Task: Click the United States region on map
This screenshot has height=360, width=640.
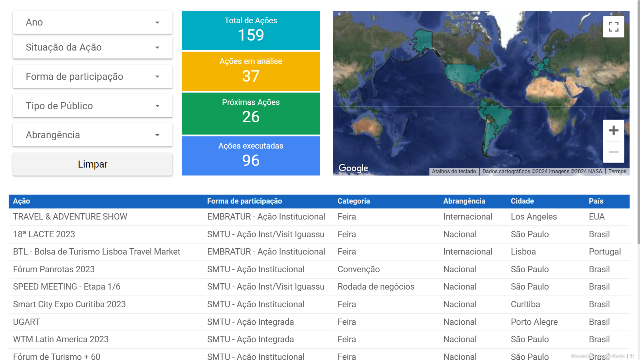Action: tap(465, 74)
